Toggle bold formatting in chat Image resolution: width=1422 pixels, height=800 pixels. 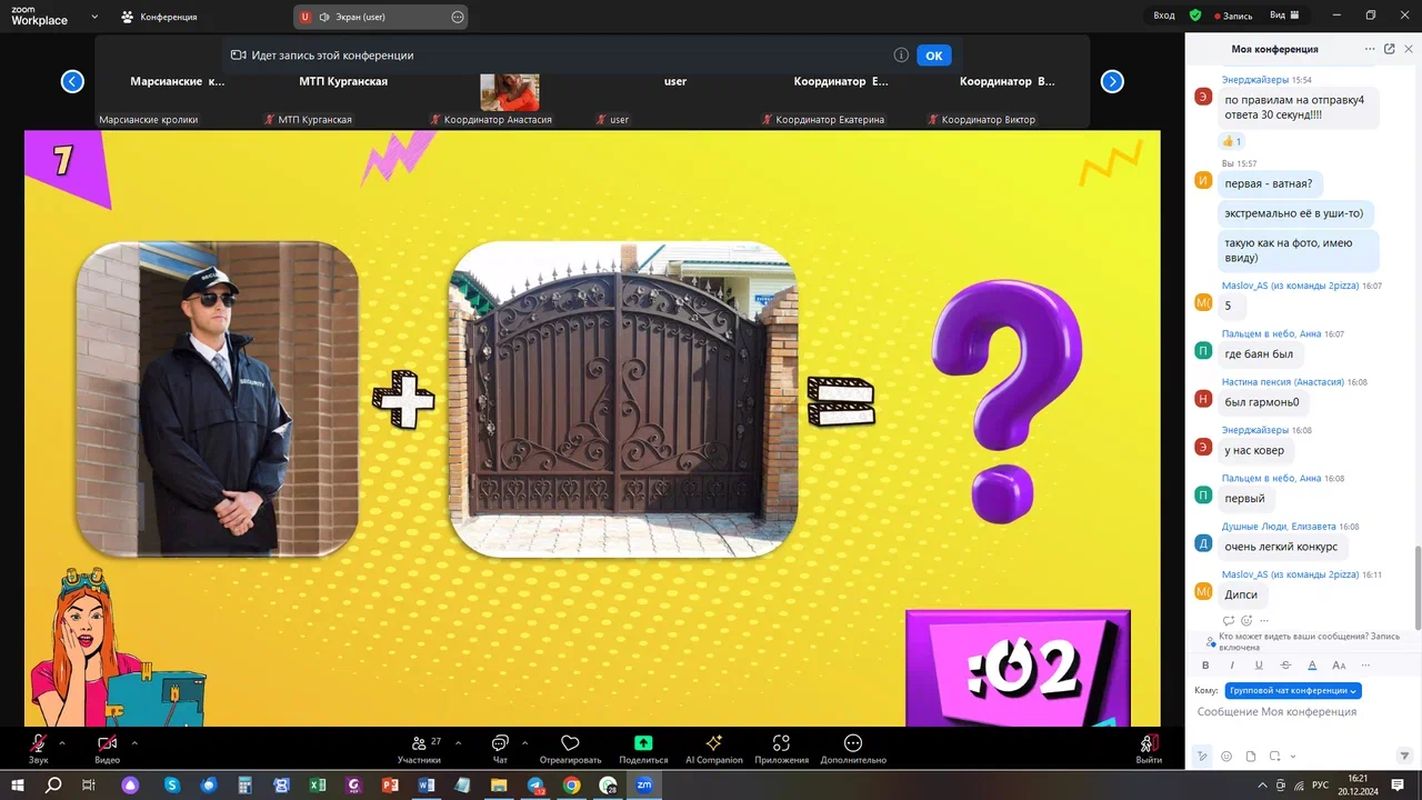(x=1205, y=665)
